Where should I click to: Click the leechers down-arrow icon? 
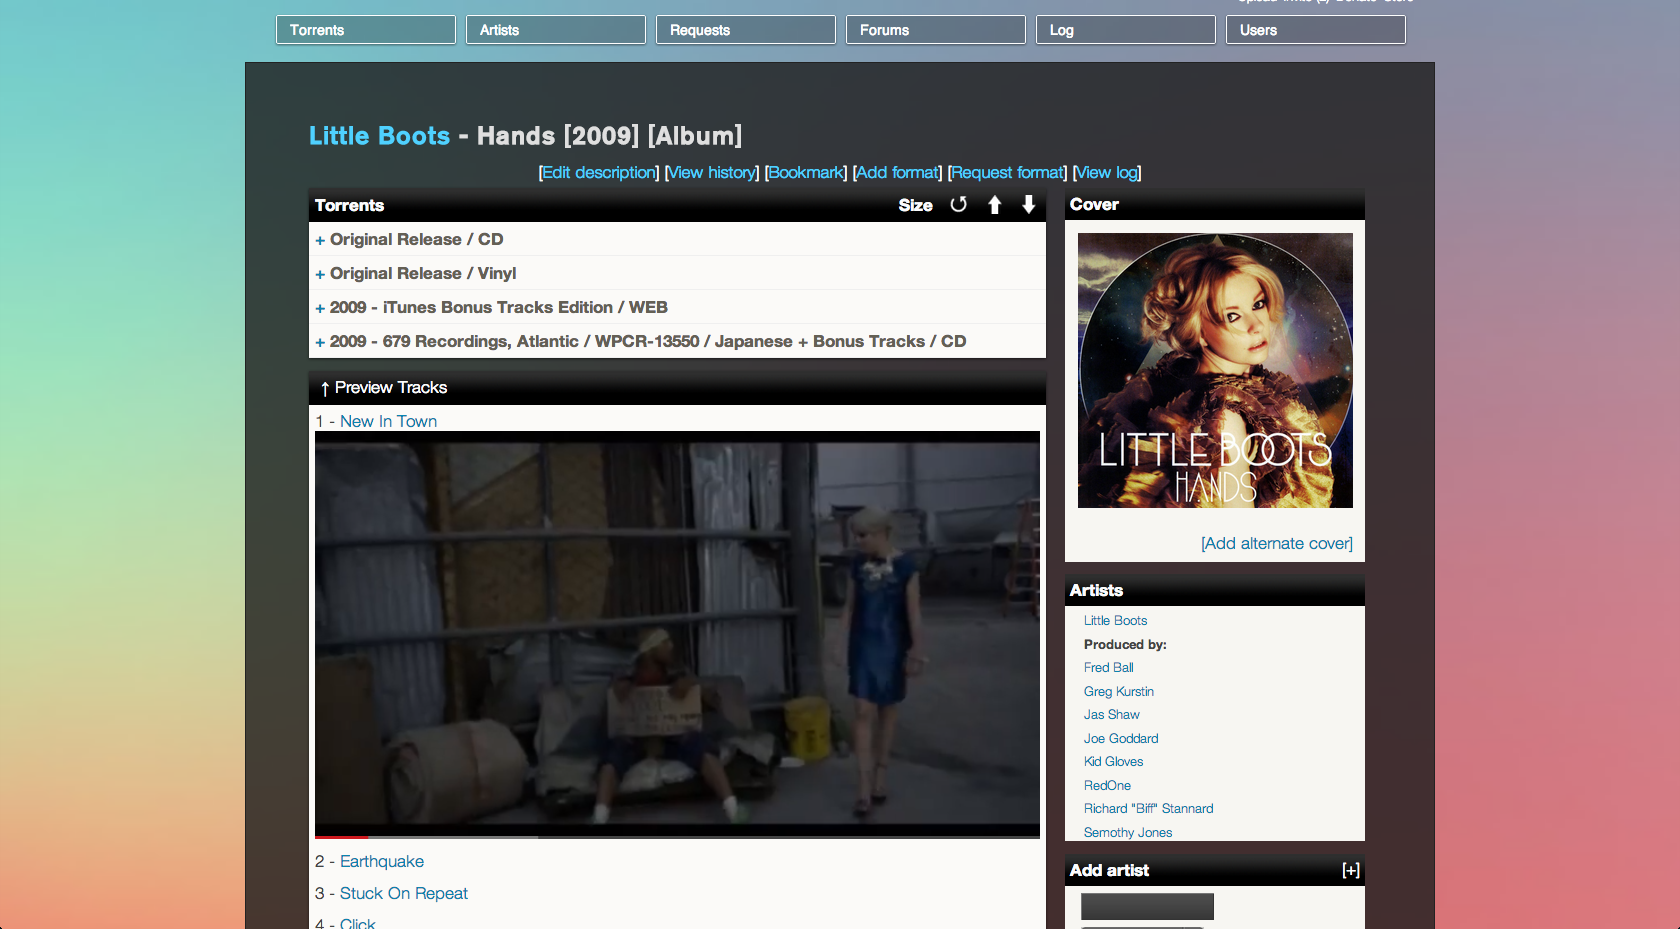tap(1028, 205)
